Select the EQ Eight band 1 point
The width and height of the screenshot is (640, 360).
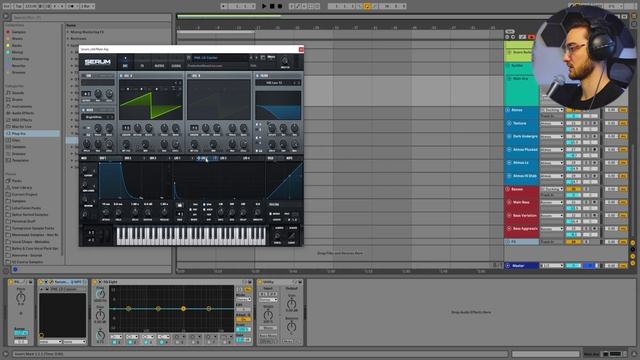click(128, 309)
